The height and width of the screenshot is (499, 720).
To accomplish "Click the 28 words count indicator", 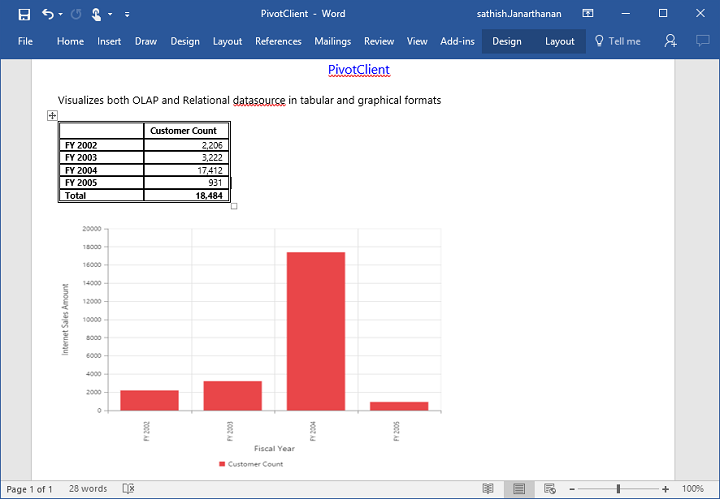I will pos(88,489).
